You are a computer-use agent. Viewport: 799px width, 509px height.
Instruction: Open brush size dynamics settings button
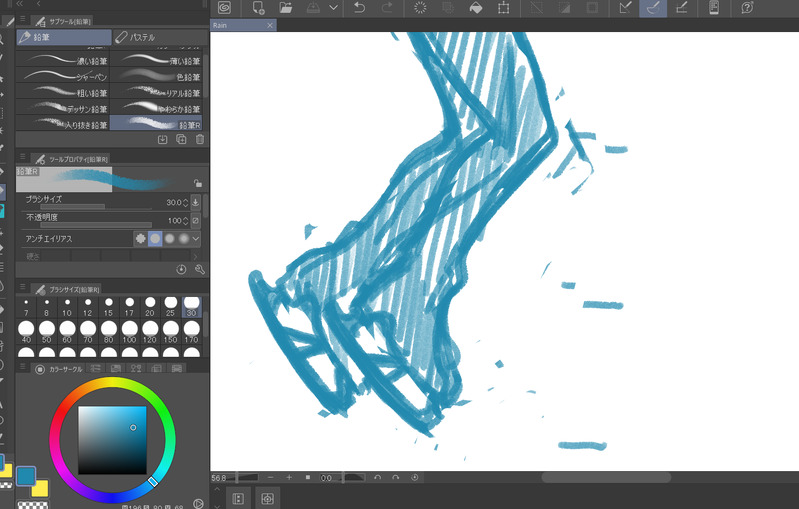click(x=195, y=202)
